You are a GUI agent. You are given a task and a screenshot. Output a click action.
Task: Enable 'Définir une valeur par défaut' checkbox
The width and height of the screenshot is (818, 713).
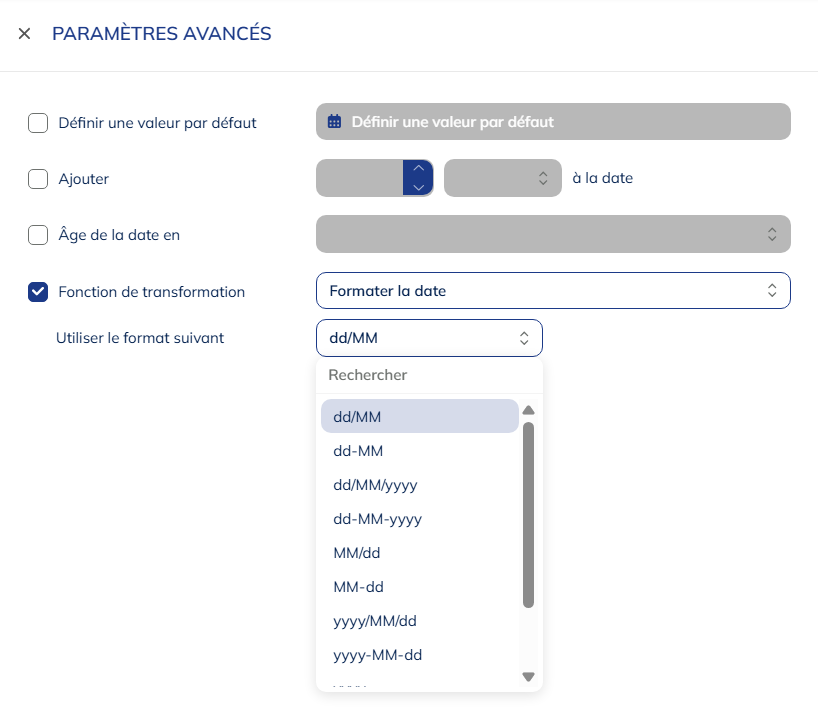coord(38,123)
